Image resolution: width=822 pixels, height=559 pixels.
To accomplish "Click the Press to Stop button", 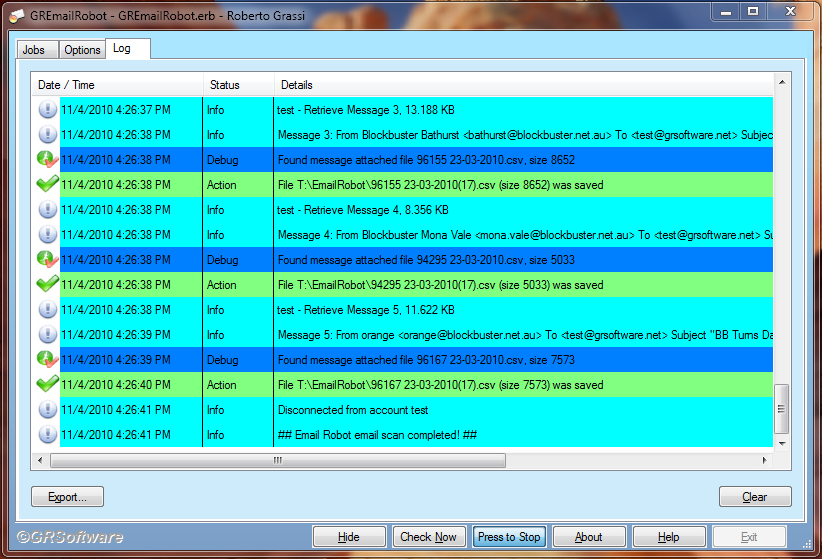I will tap(509, 537).
